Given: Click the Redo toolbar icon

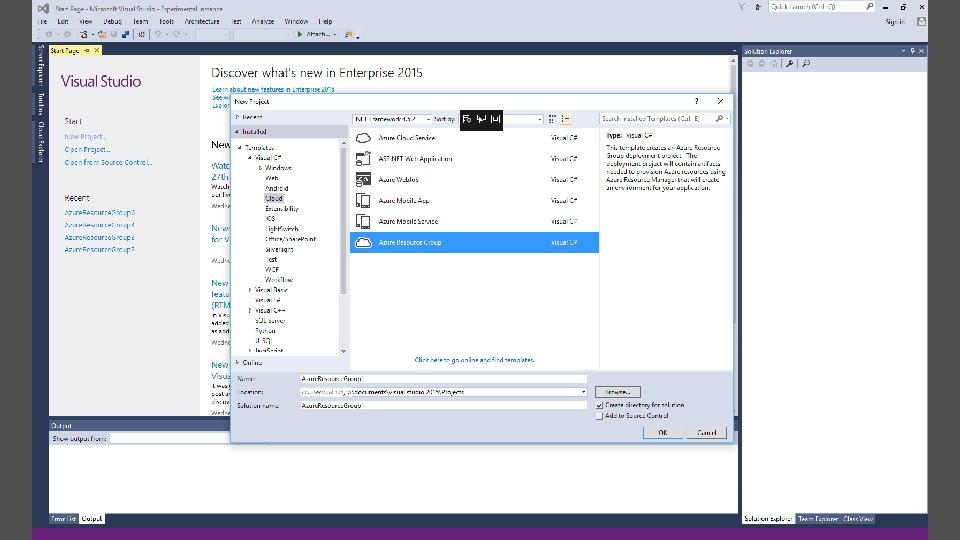Looking at the screenshot, I should pos(176,34).
